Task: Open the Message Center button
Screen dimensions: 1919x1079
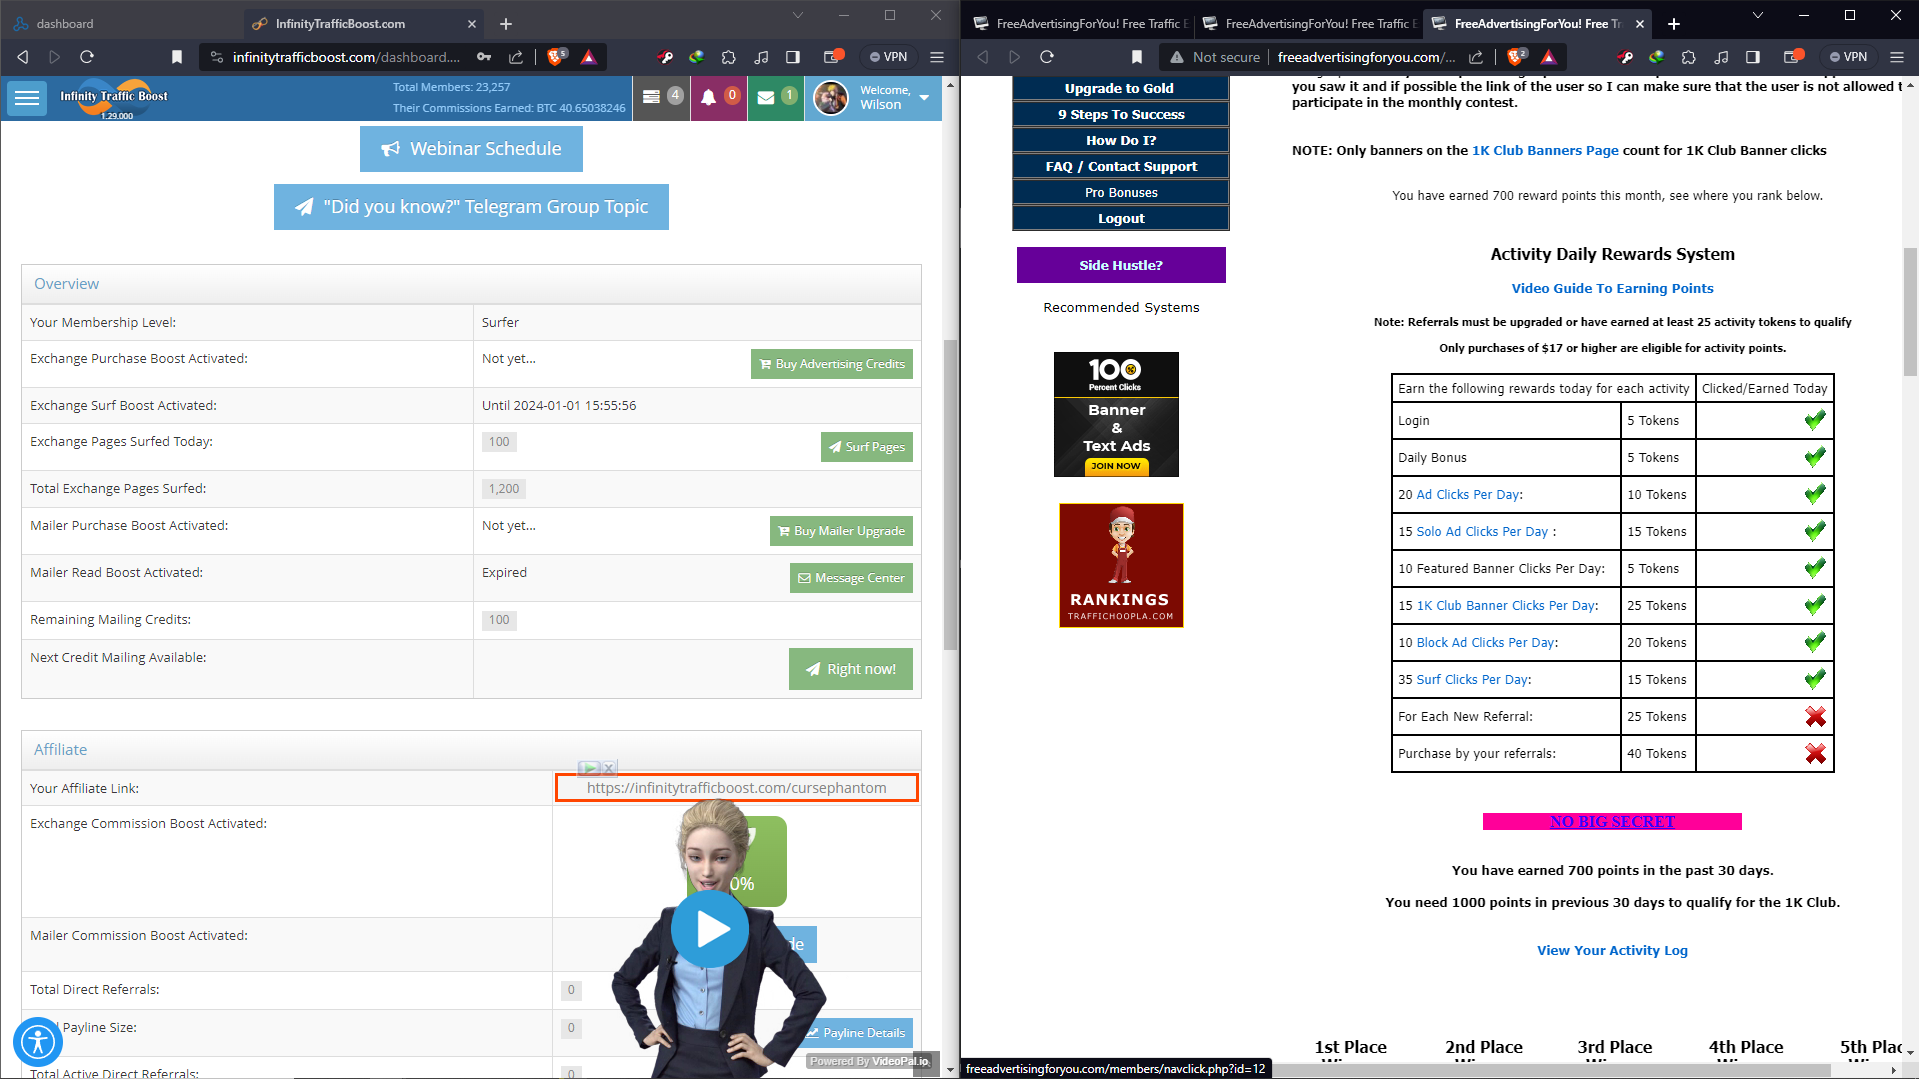Action: (x=850, y=578)
